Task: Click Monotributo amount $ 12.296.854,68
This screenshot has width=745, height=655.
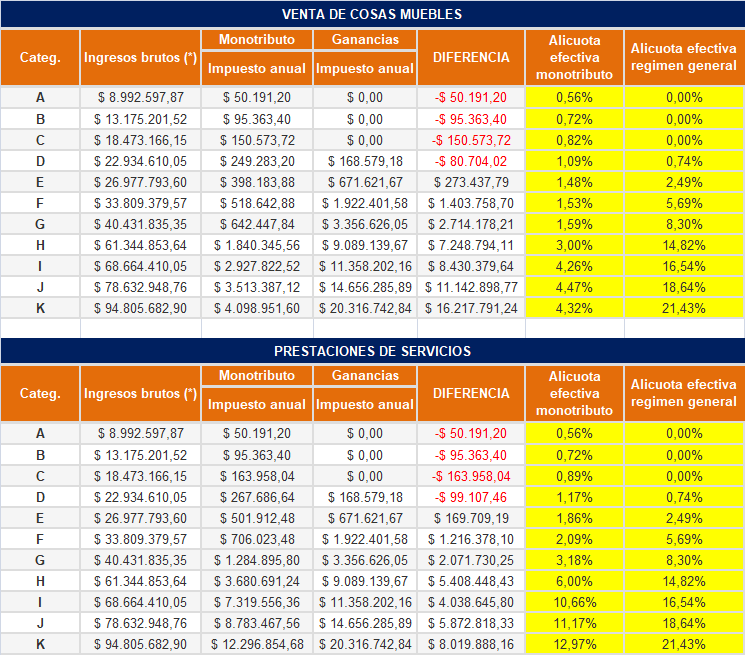Action: click(257, 645)
